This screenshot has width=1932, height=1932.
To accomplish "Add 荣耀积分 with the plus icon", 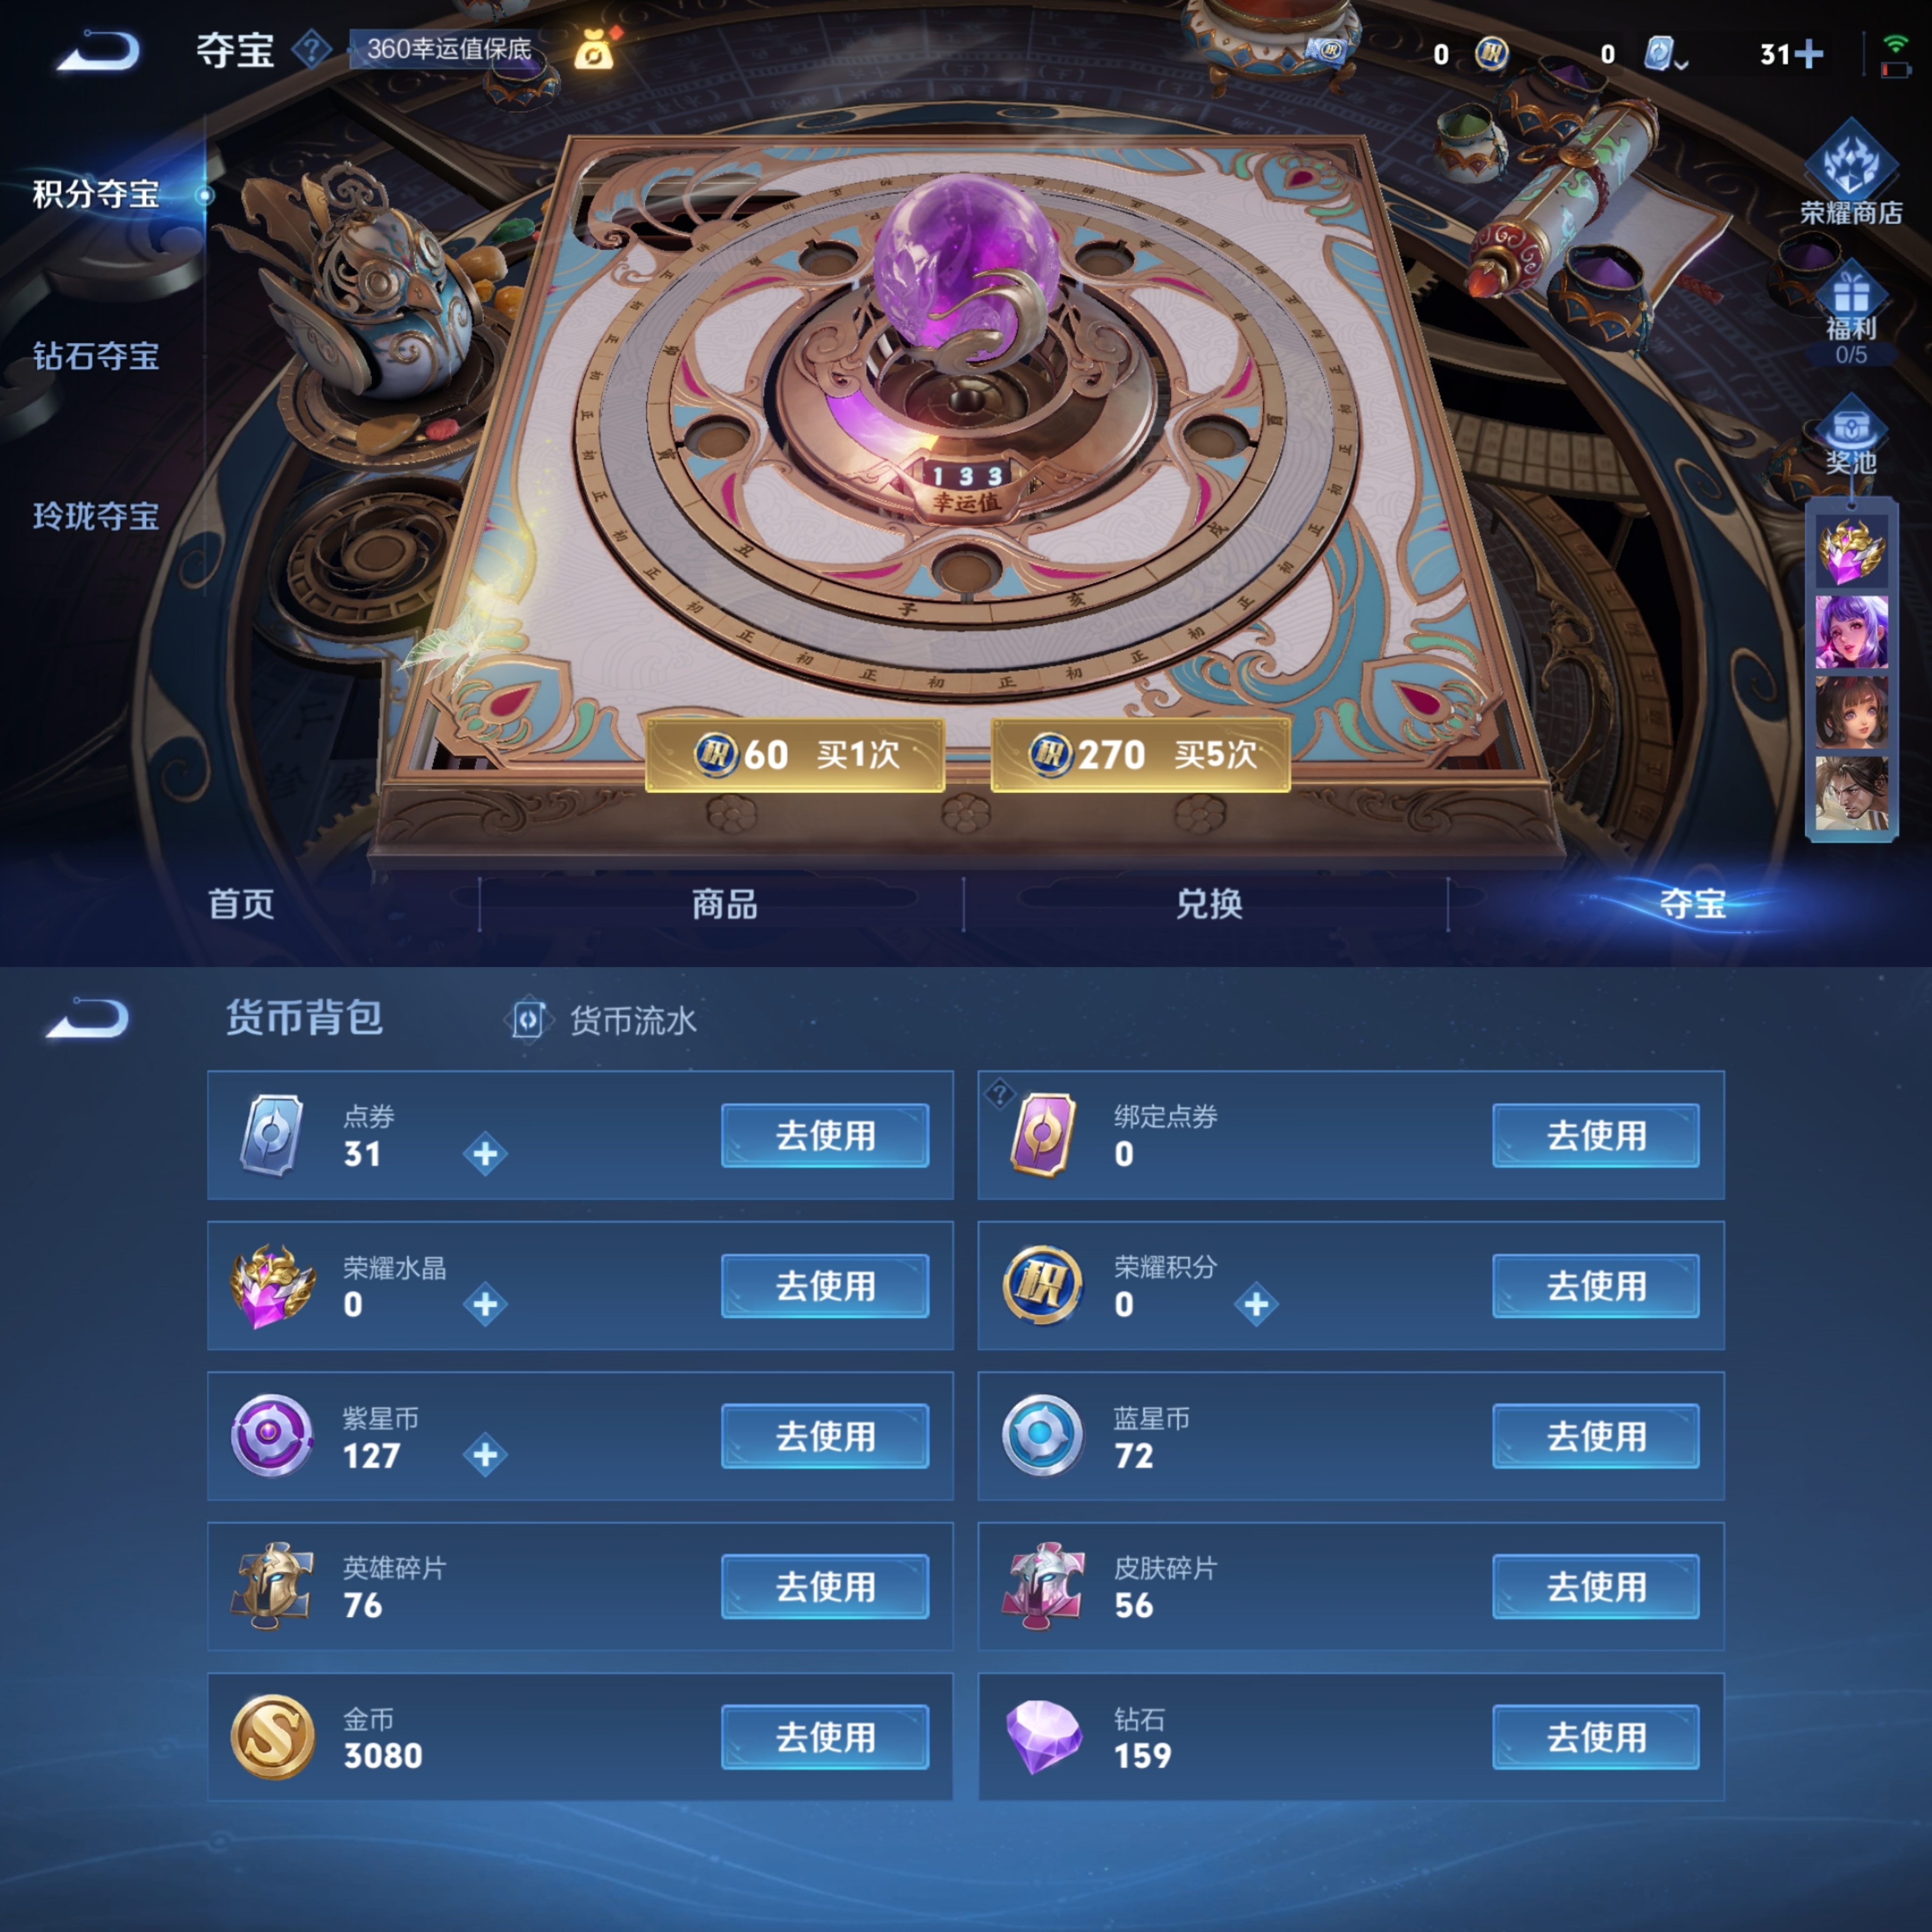I will (1256, 1304).
